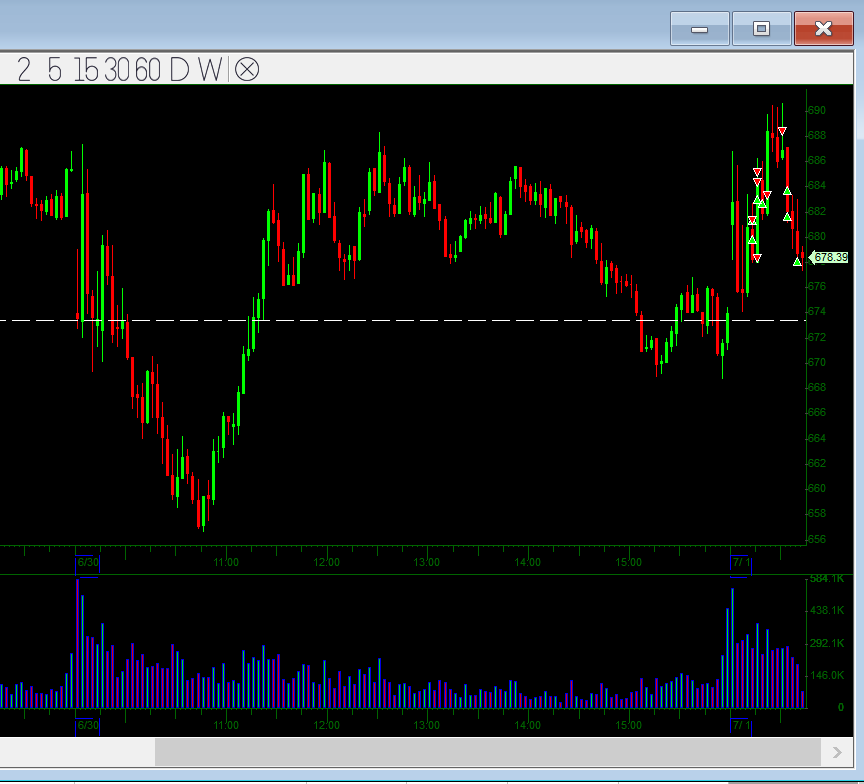Switch chart to 5-minute interval

pyautogui.click(x=54, y=70)
